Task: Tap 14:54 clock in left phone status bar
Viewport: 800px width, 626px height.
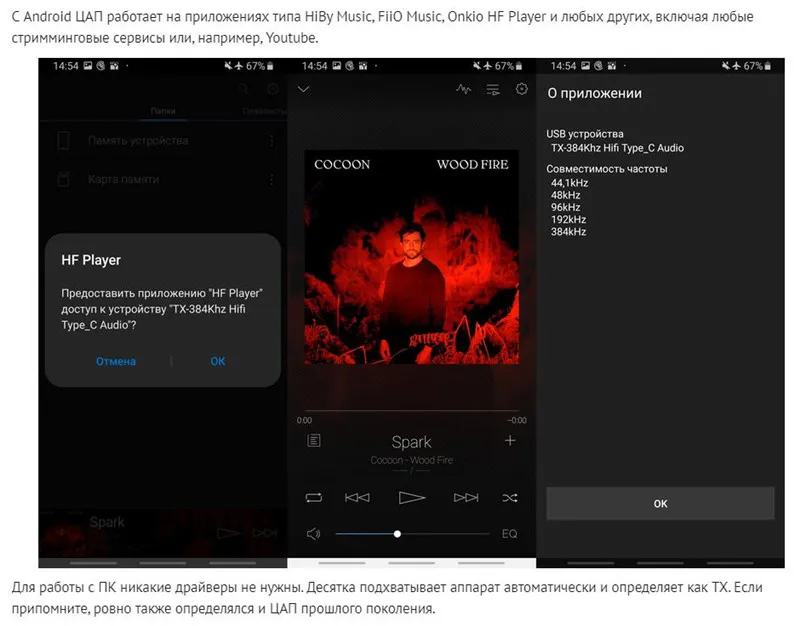Action: point(66,66)
